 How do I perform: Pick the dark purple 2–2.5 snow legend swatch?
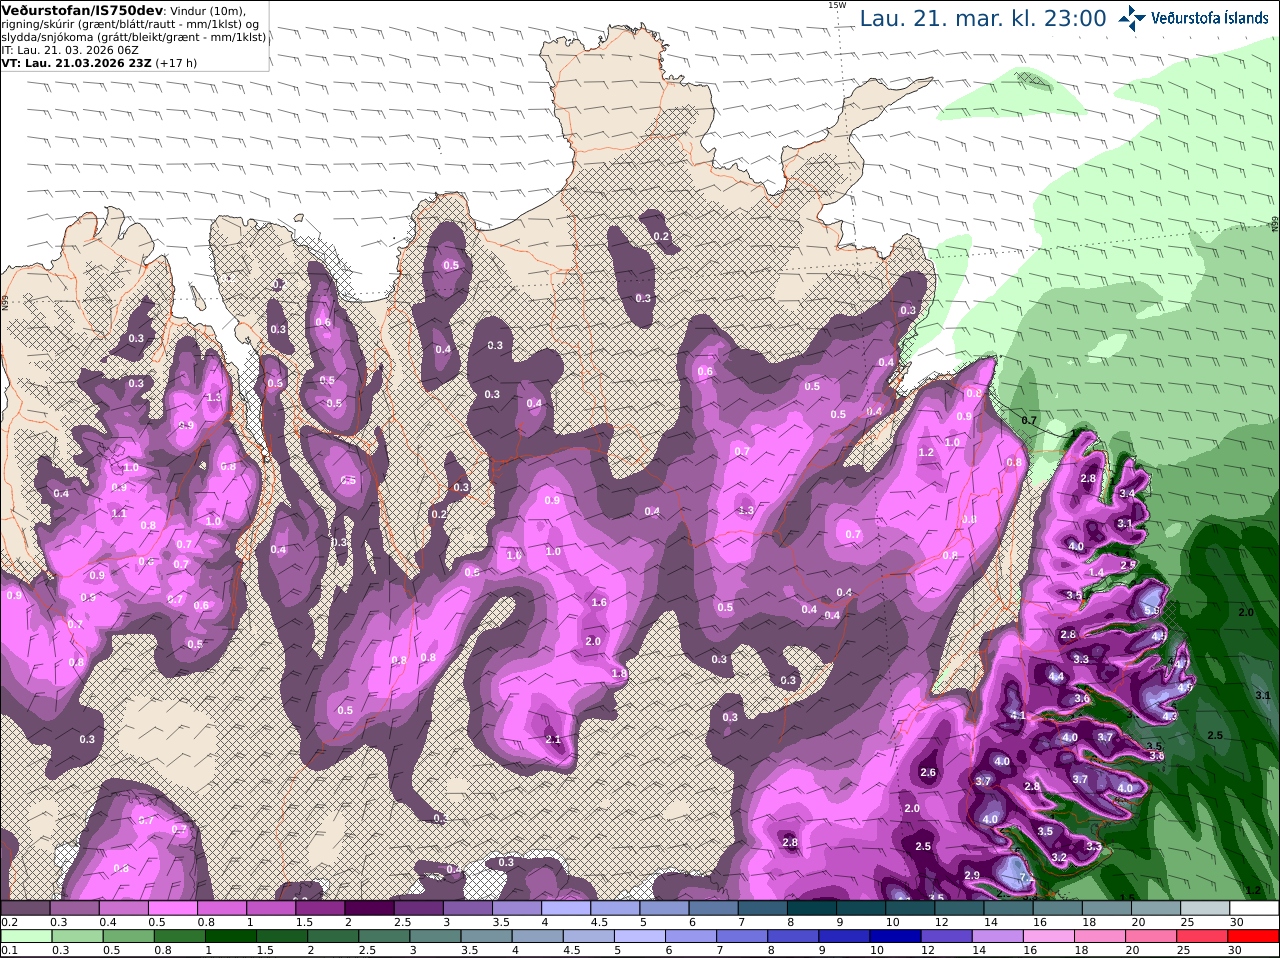tap(367, 908)
